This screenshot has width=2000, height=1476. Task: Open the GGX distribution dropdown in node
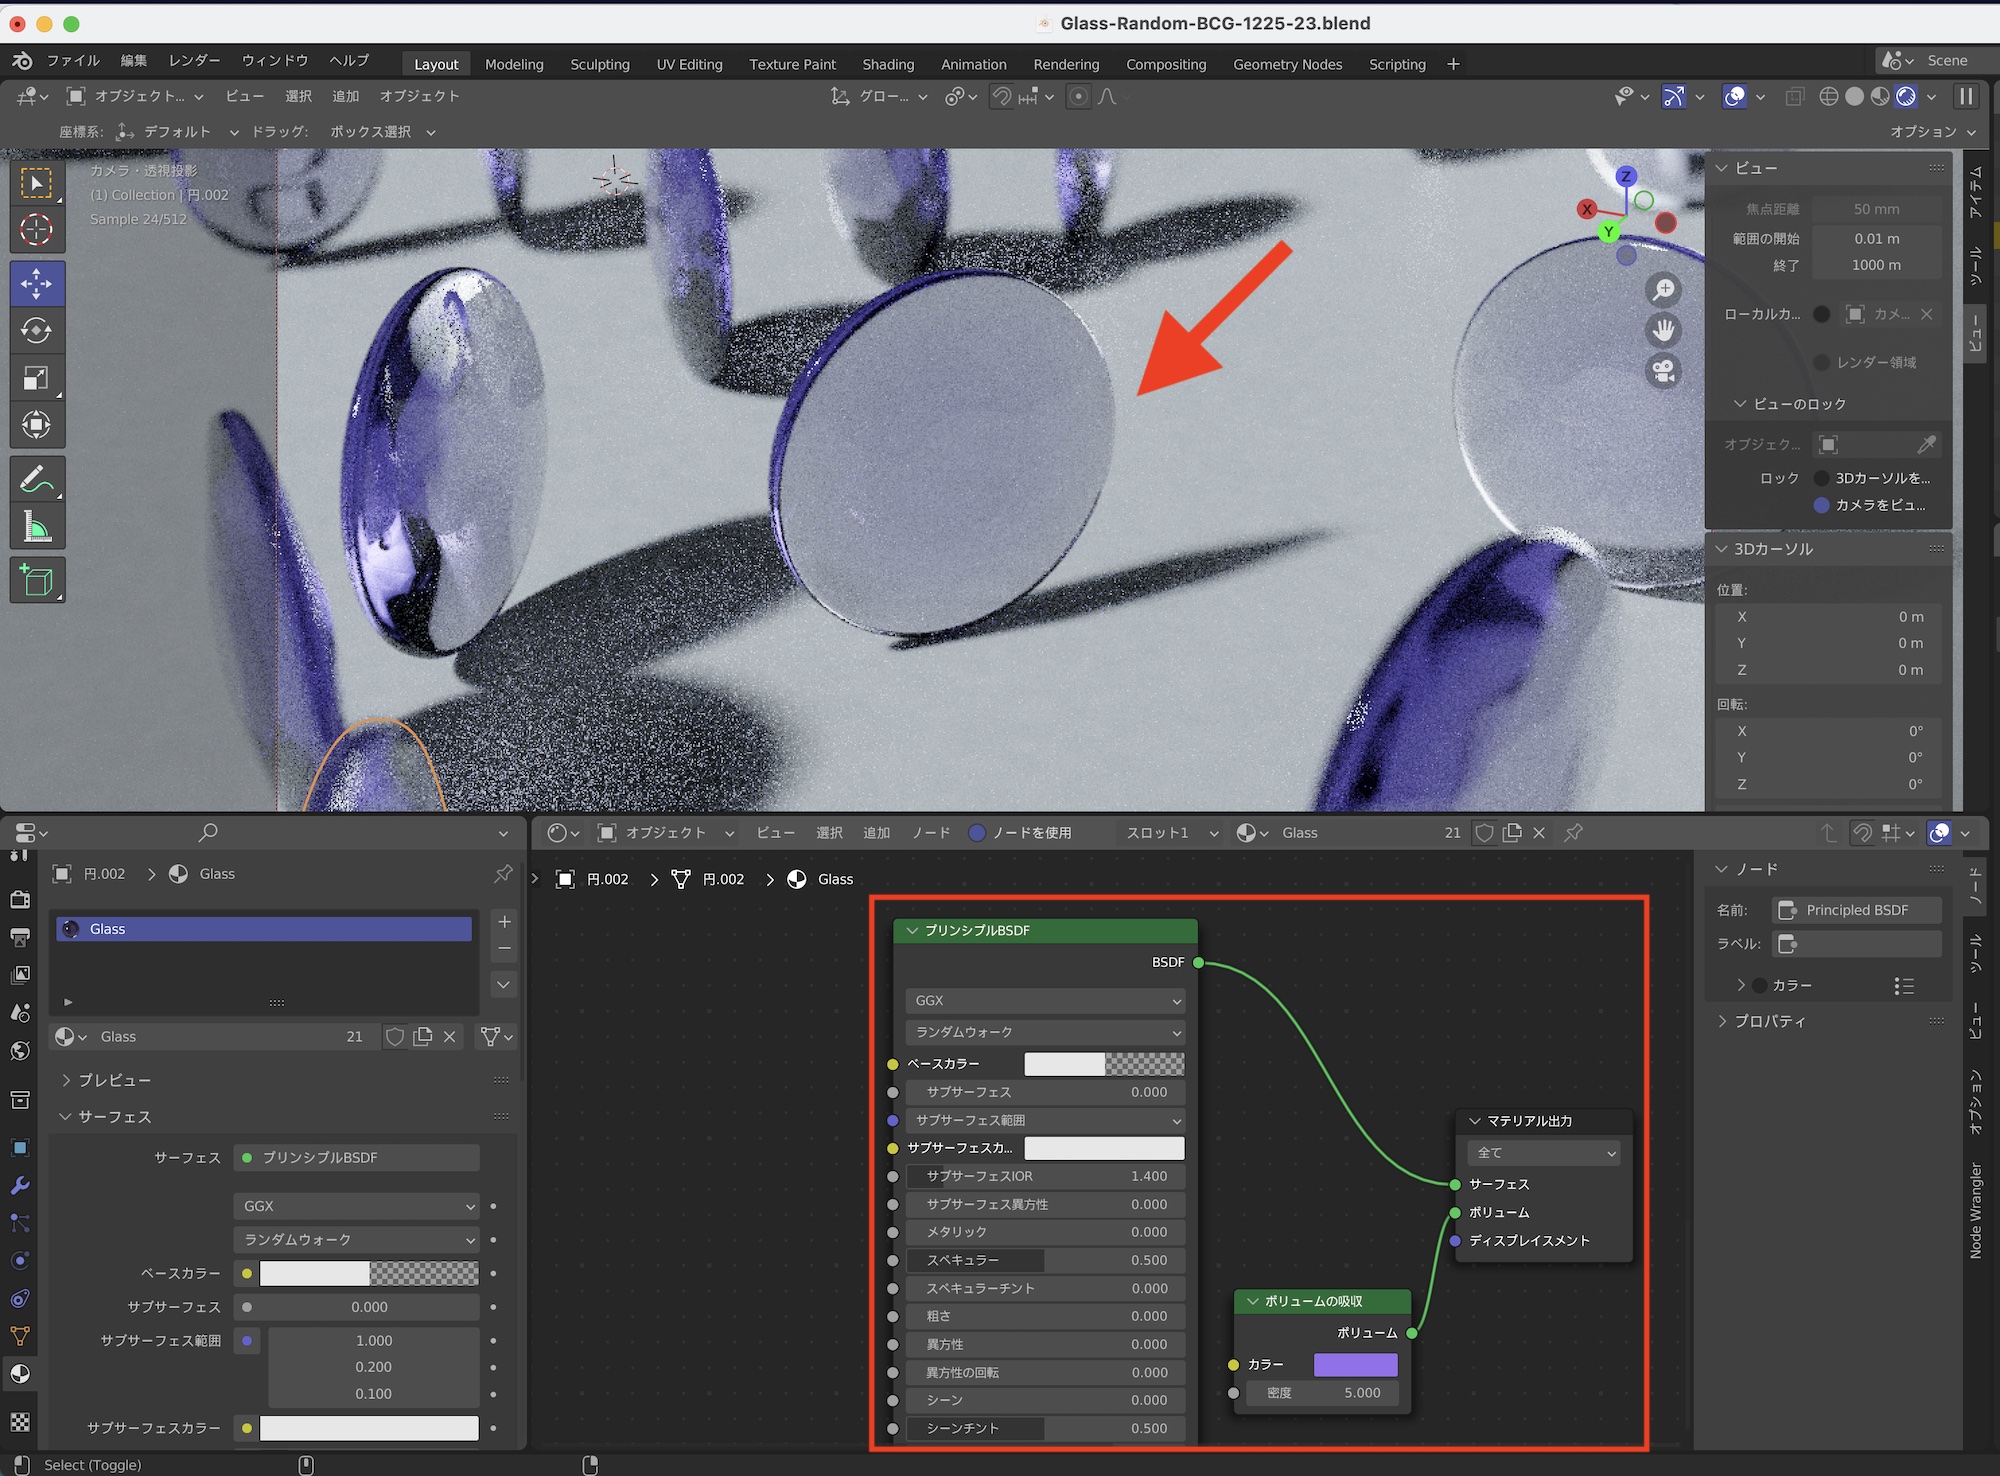1045,1000
